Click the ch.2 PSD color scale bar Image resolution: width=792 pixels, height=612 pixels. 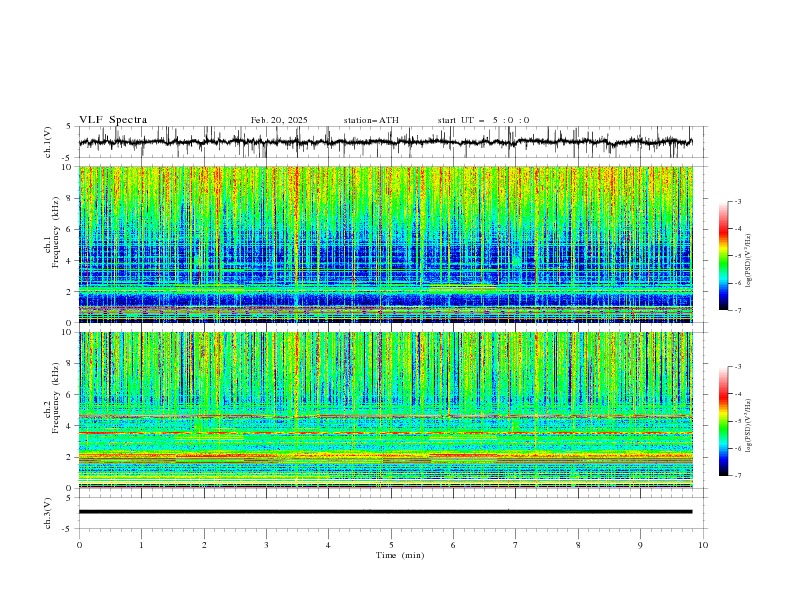[x=723, y=421]
